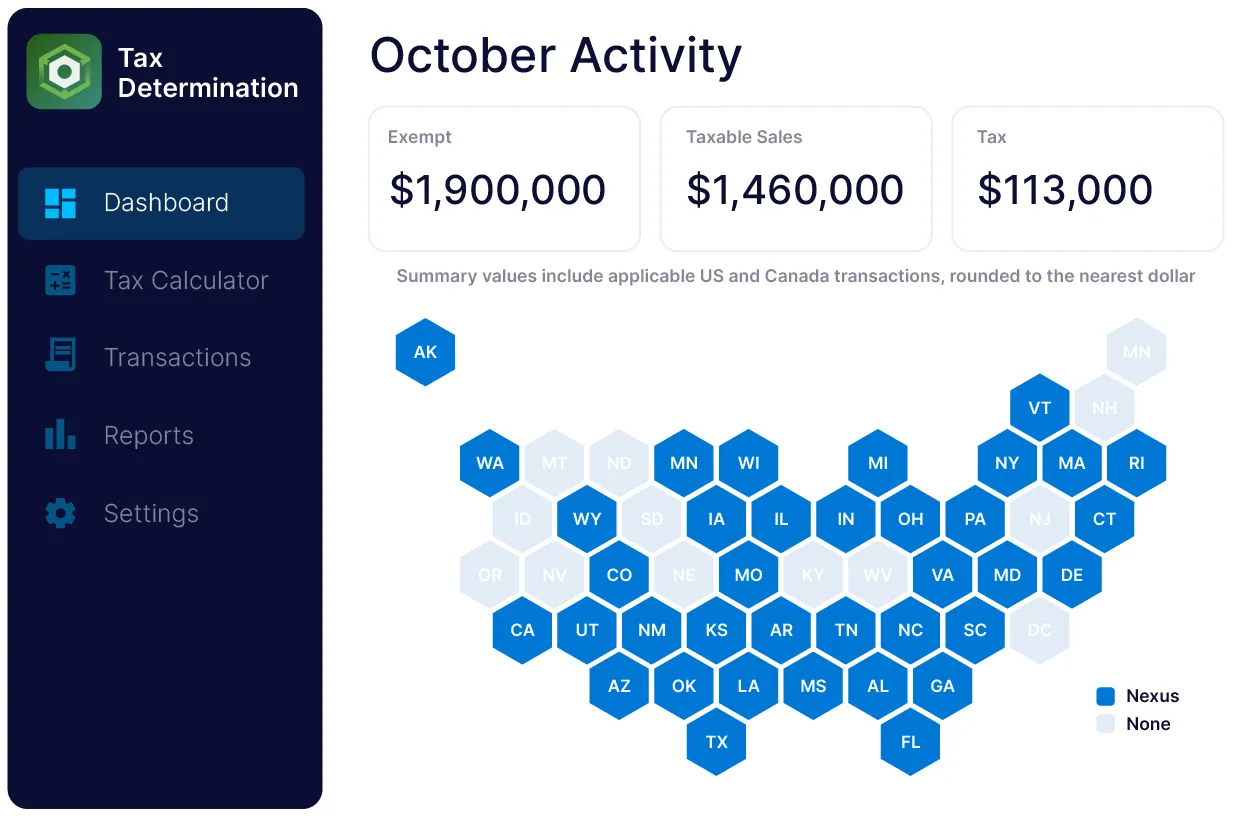Go to the Reports section
The image size is (1248, 816).
(149, 435)
